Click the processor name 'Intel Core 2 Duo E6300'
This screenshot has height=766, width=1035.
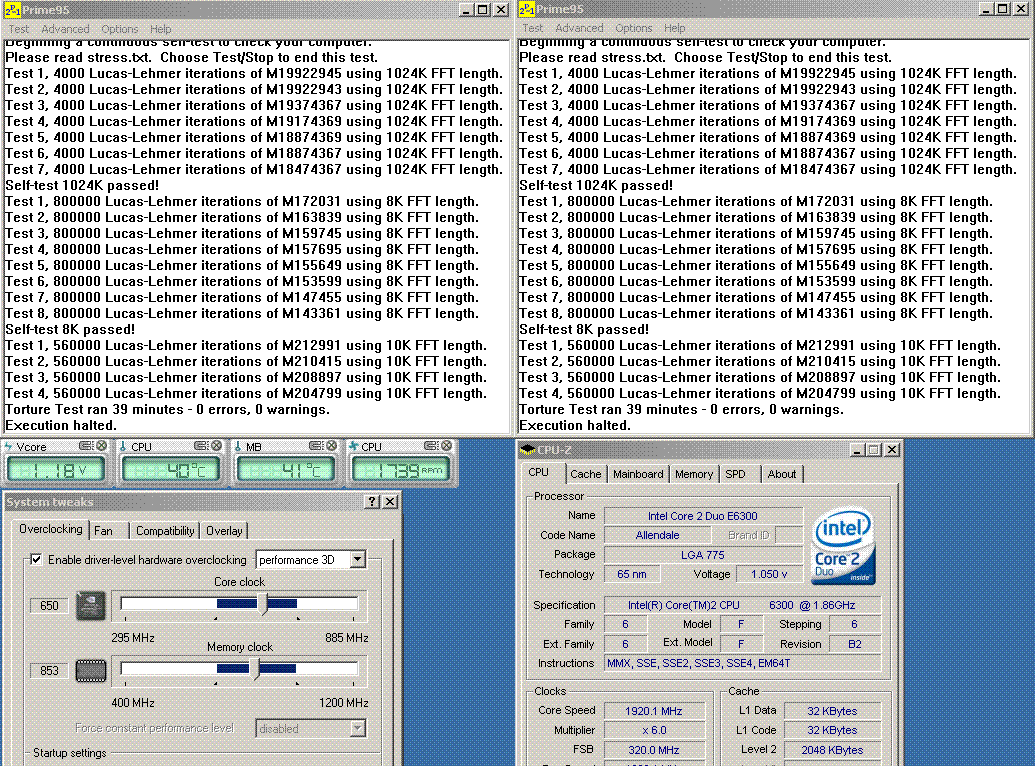click(x=703, y=516)
